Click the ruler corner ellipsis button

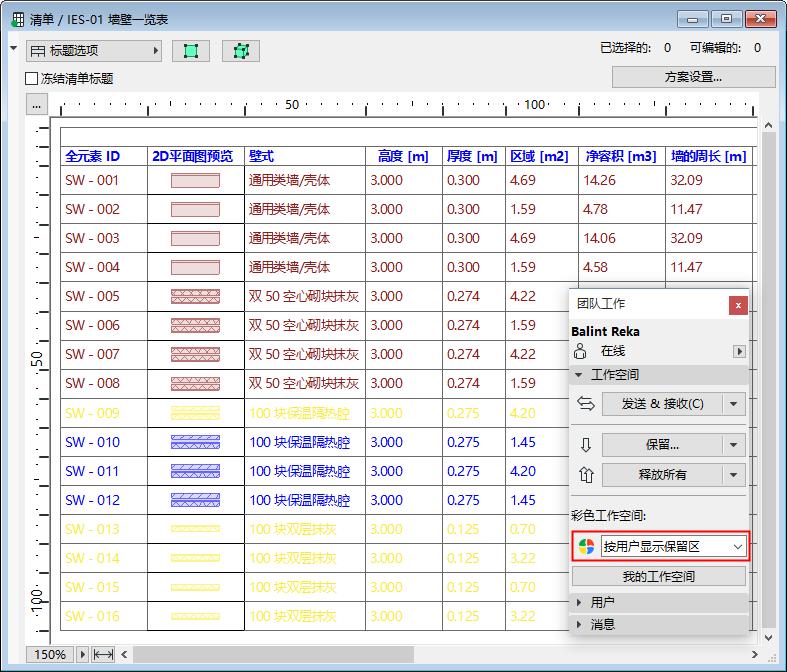pos(36,104)
